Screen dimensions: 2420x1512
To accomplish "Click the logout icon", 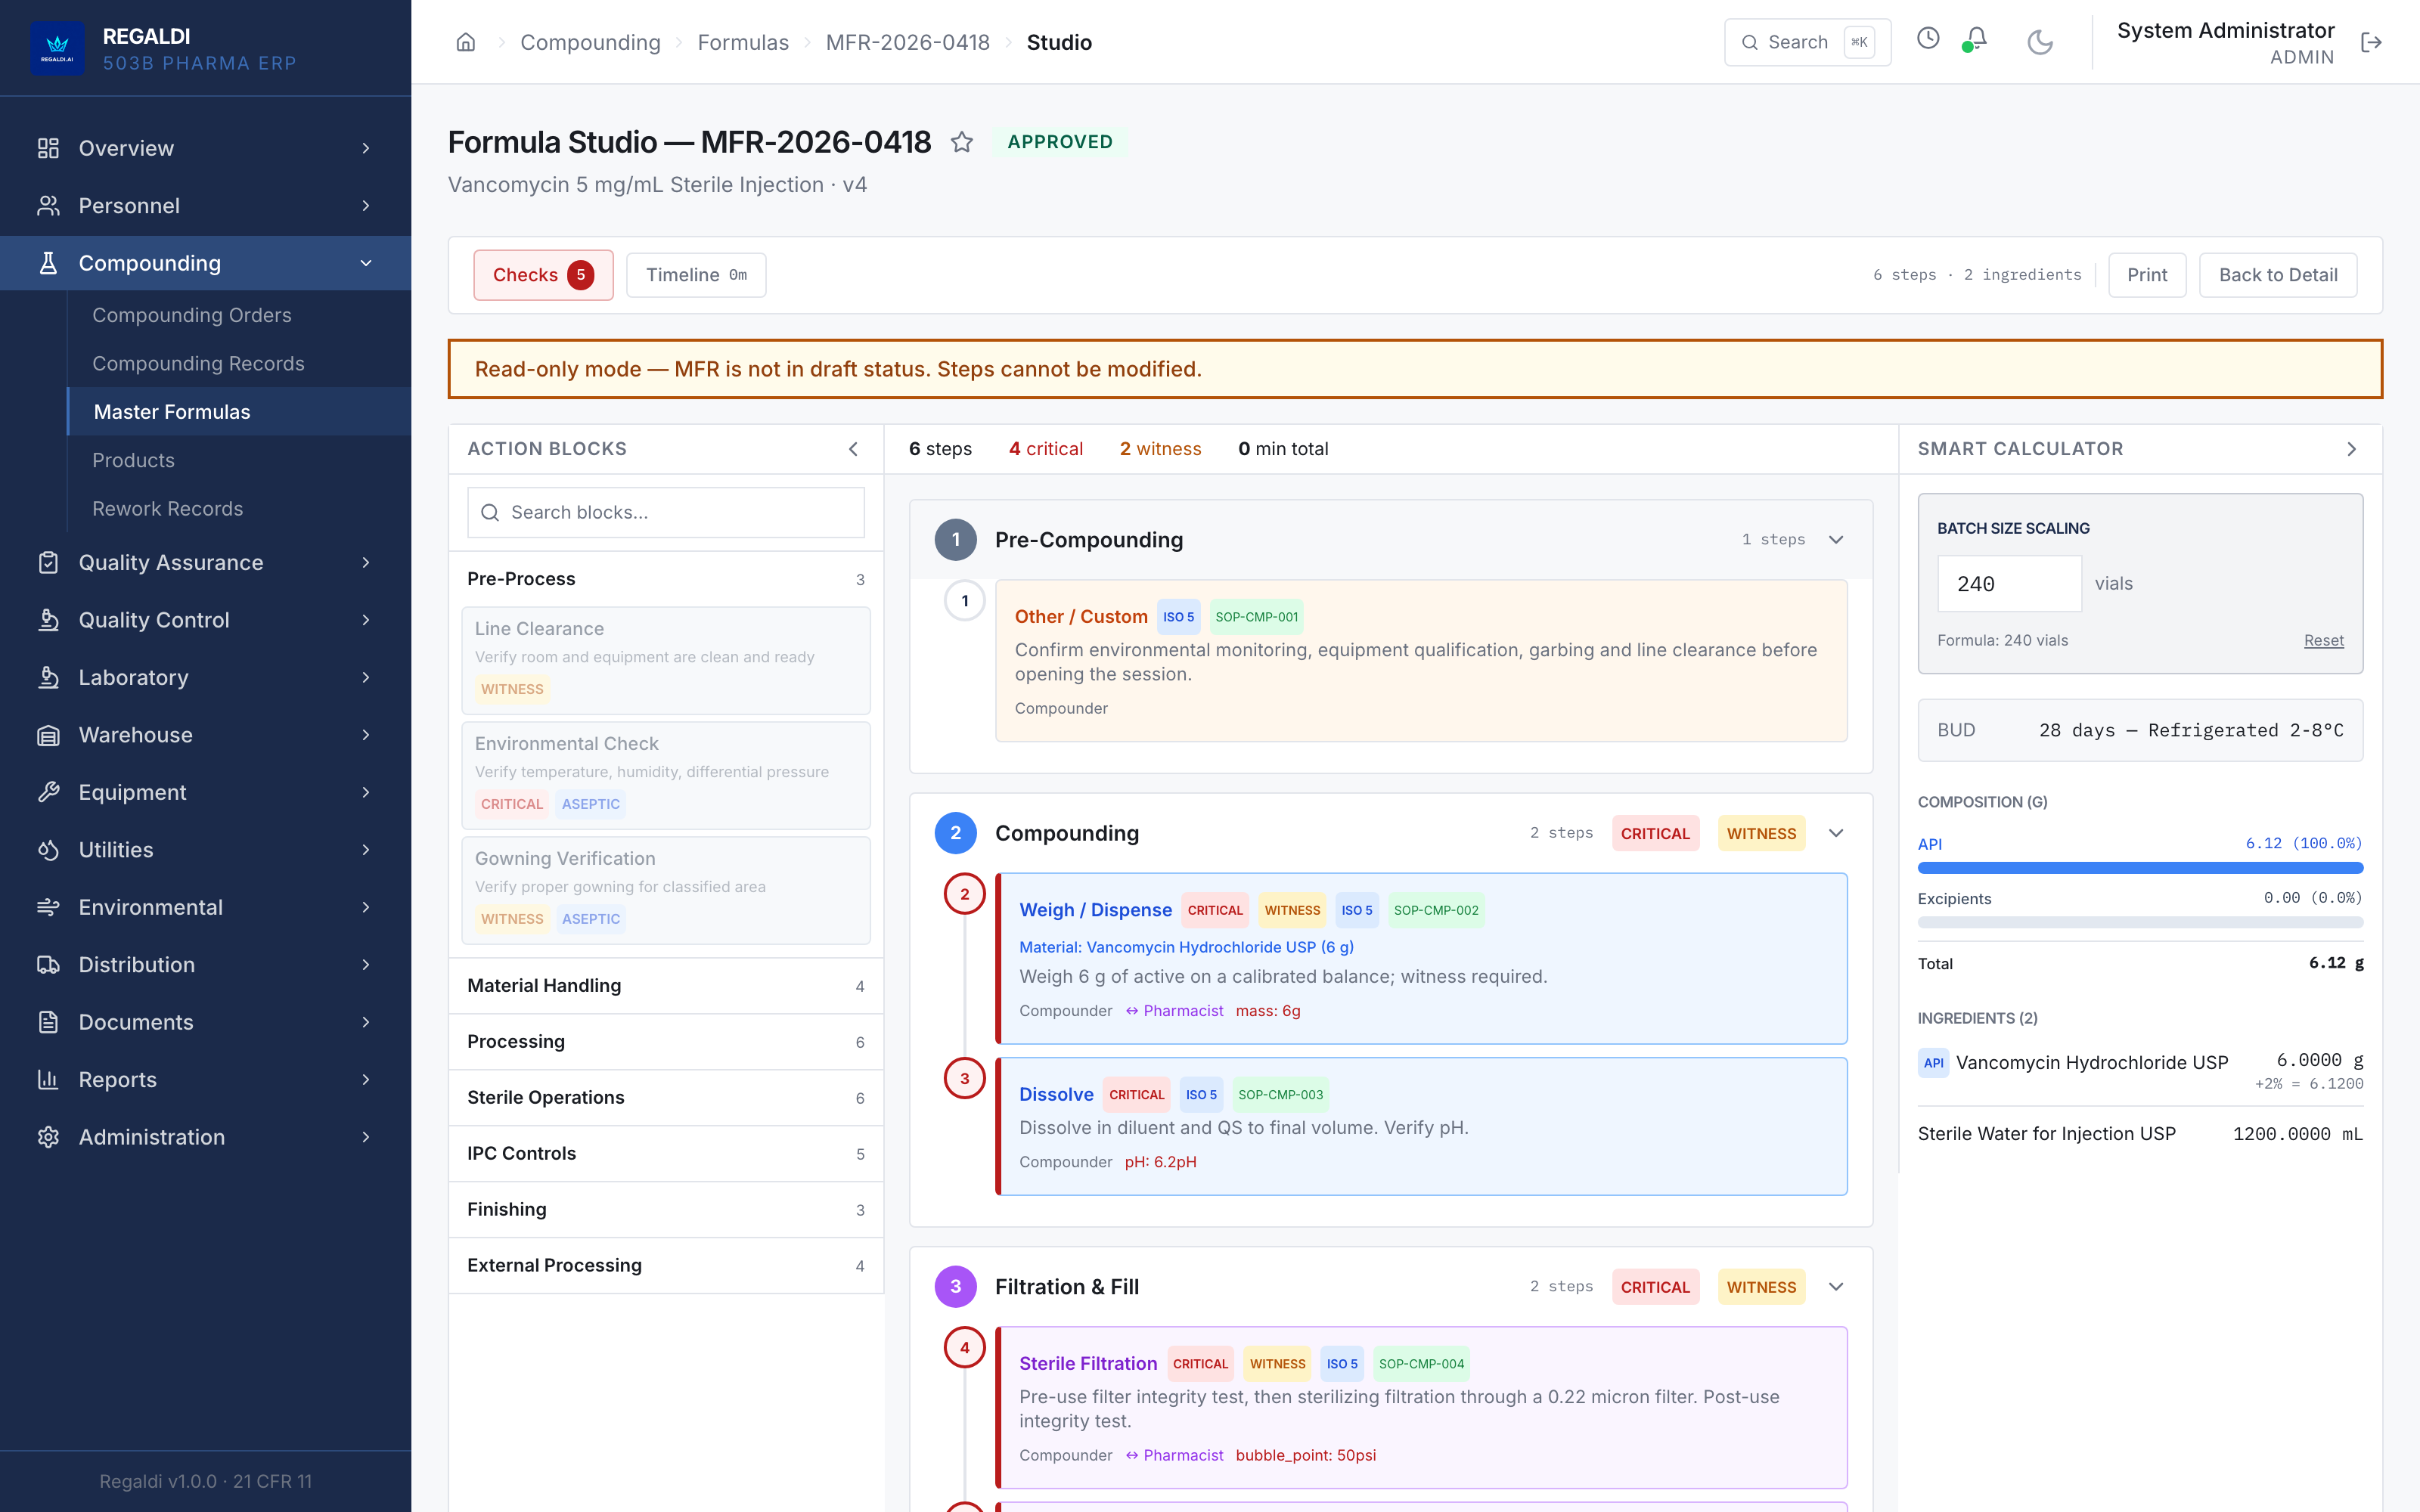I will pyautogui.click(x=2371, y=42).
